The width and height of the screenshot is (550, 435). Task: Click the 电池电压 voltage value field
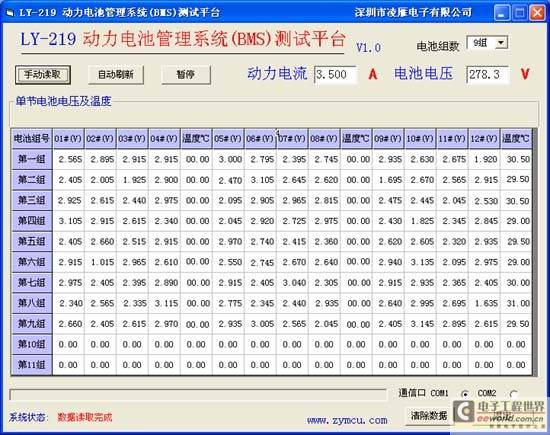[x=487, y=74]
